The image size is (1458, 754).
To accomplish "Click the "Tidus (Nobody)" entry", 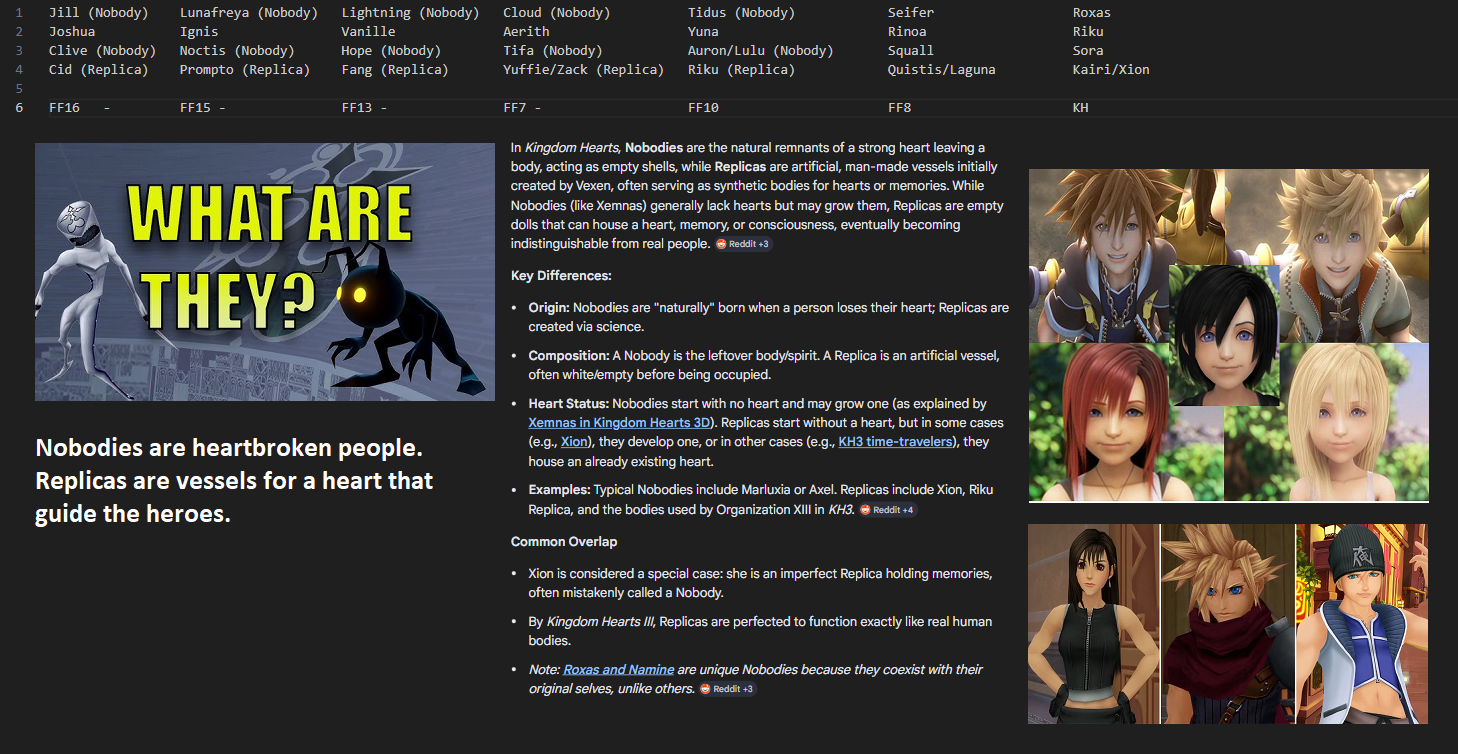I will click(x=742, y=13).
